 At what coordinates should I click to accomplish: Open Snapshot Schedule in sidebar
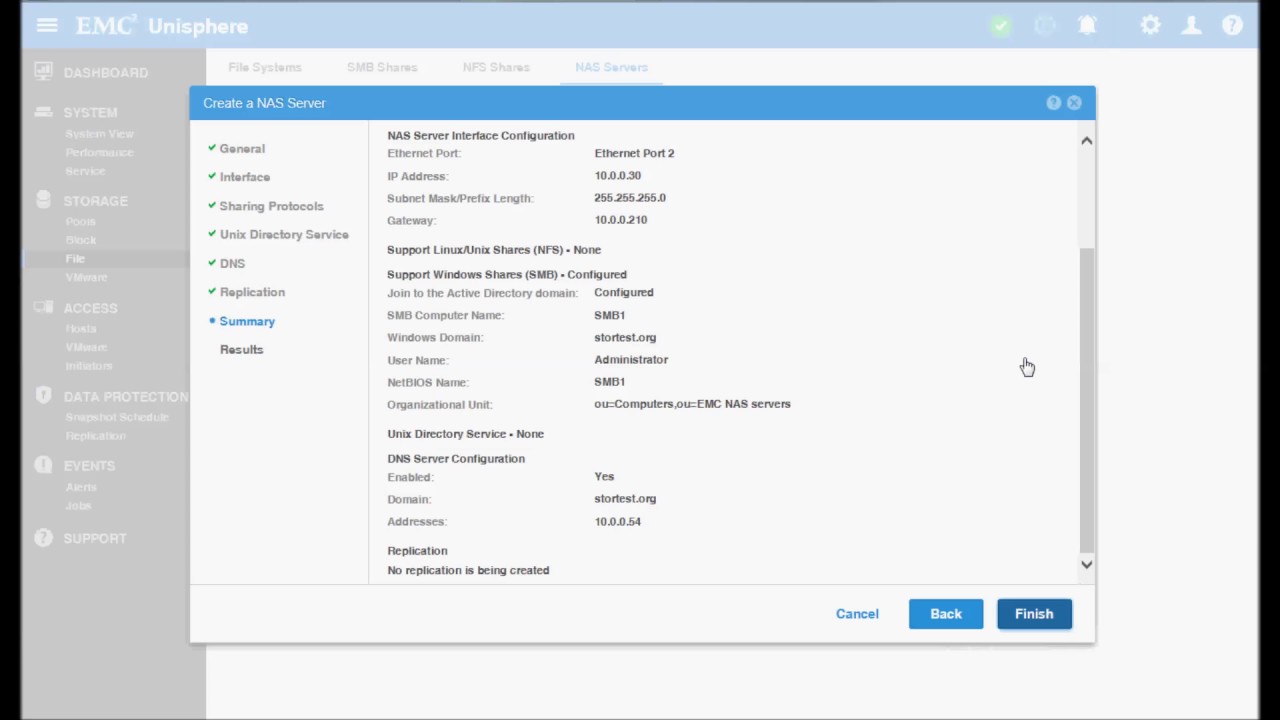click(x=117, y=417)
